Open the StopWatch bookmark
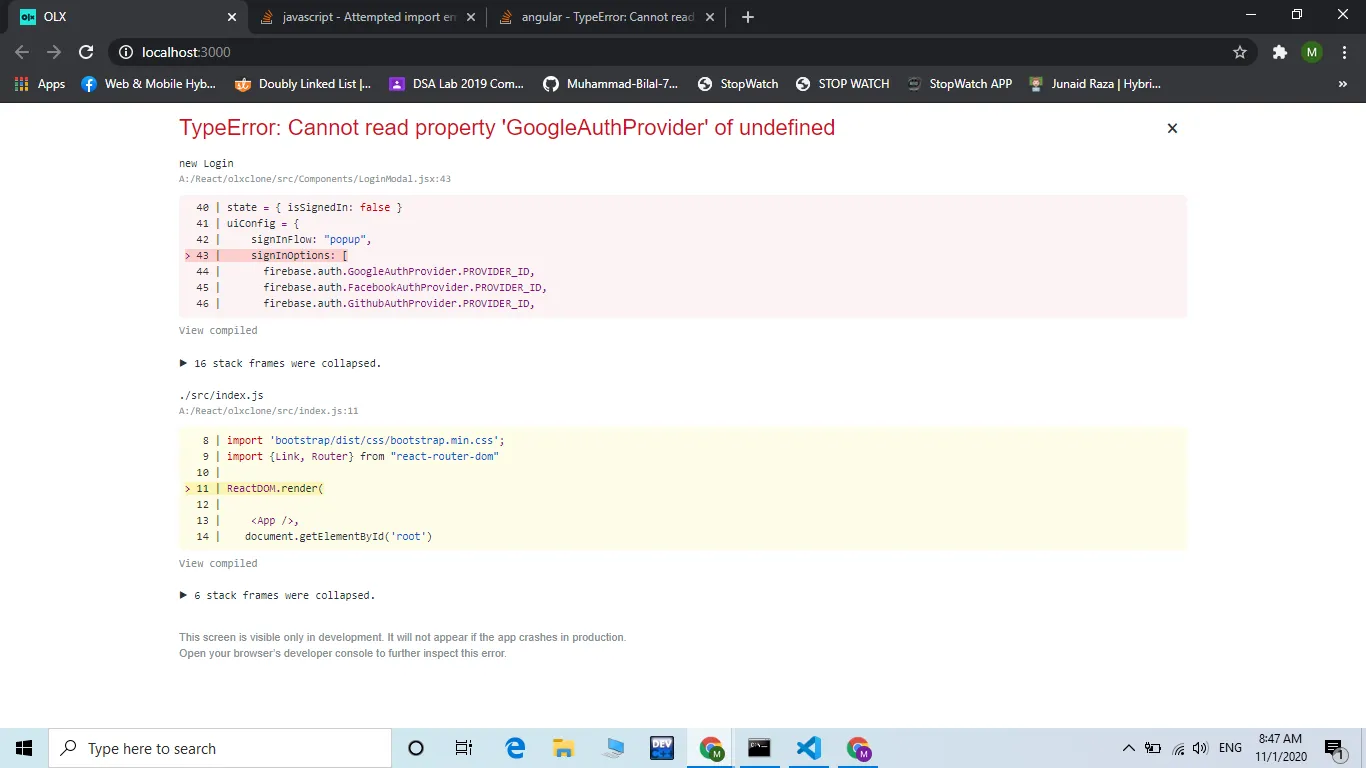The image size is (1366, 768). pyautogui.click(x=738, y=84)
